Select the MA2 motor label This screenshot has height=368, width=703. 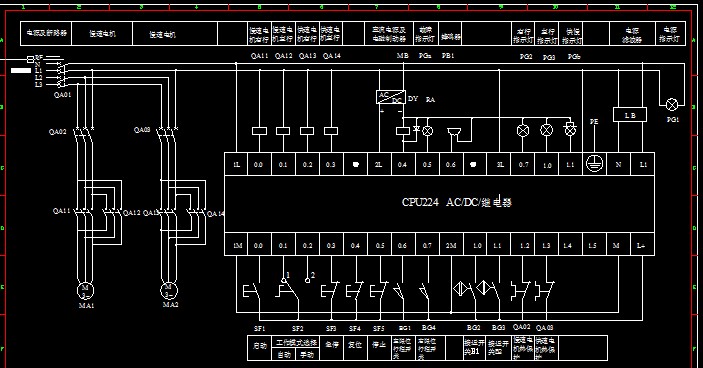[170, 305]
